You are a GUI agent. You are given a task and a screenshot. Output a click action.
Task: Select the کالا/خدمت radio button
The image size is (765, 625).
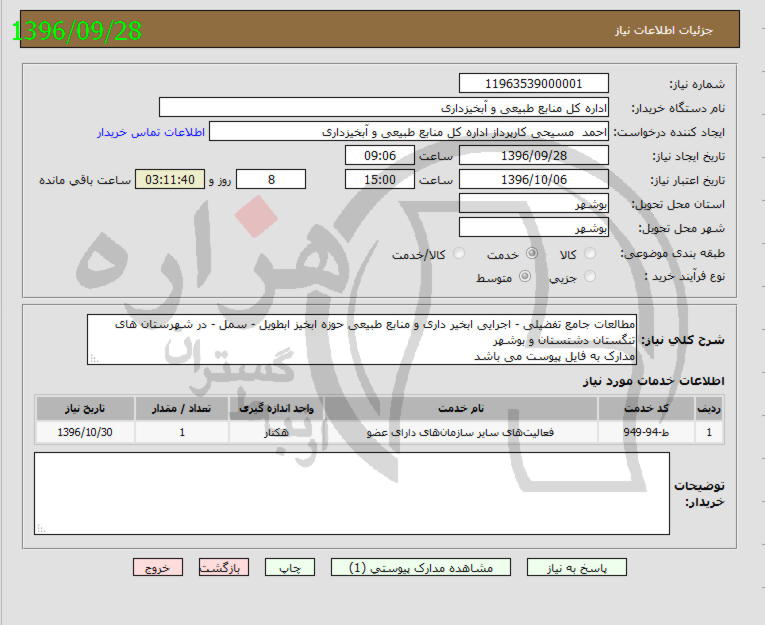(459, 253)
